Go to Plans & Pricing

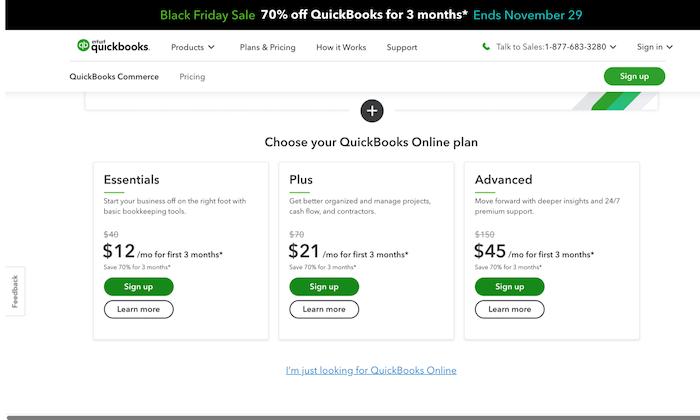[x=267, y=47]
